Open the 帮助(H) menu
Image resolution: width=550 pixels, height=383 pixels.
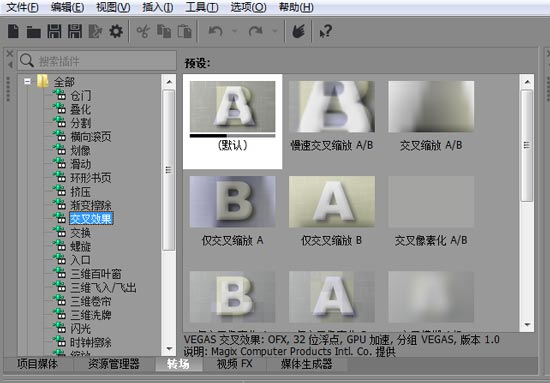tap(296, 7)
